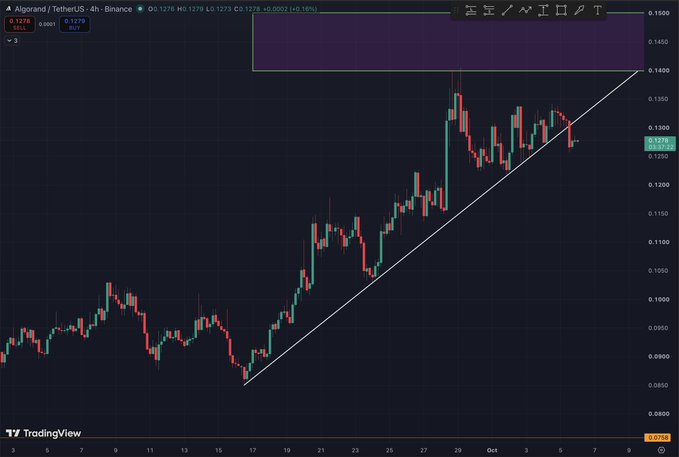
Task: Click the Oct label on time axis
Action: pyautogui.click(x=492, y=450)
